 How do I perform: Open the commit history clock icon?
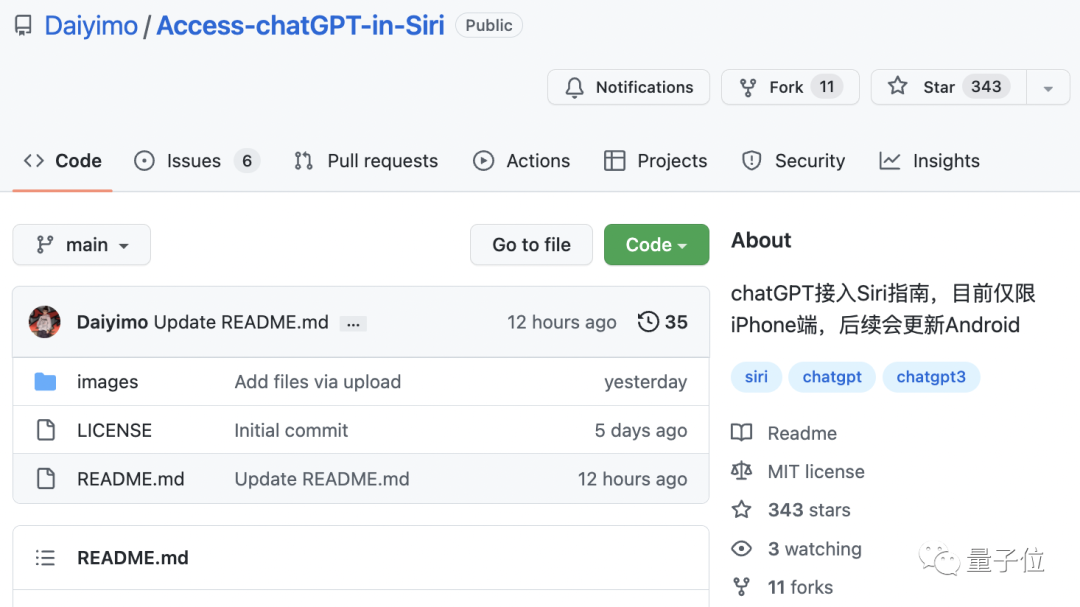tap(648, 322)
